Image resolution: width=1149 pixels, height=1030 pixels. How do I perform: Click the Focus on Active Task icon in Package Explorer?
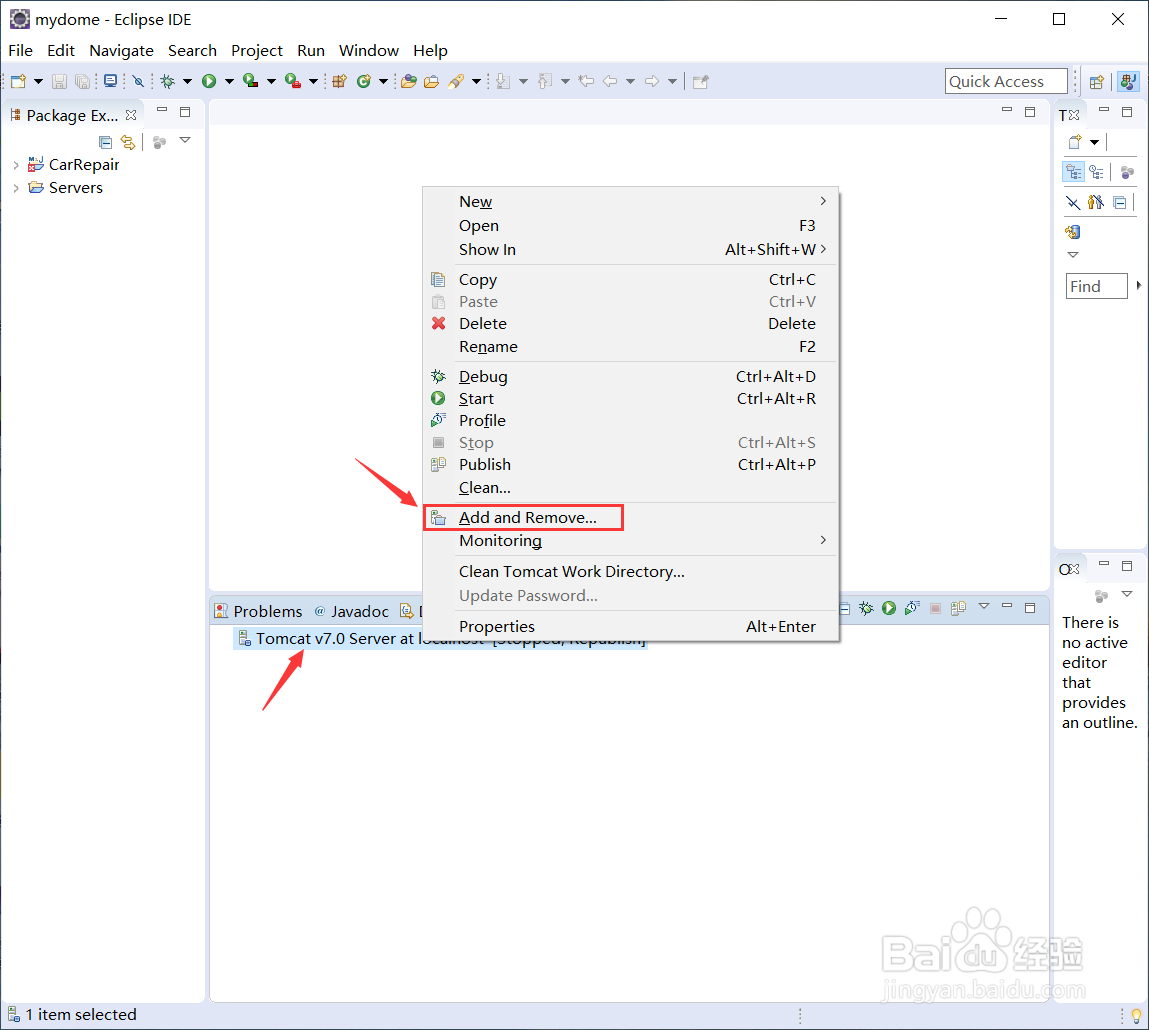pyautogui.click(x=159, y=142)
